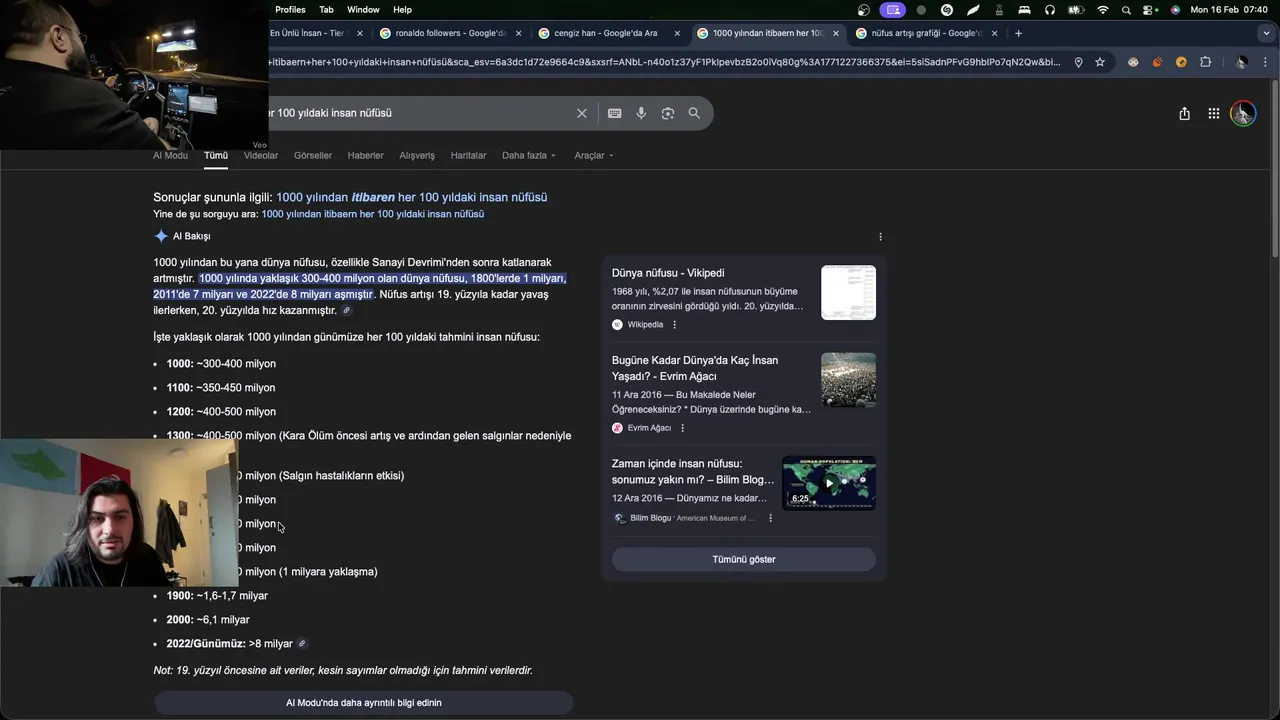
Task: Bookmark this page with the star icon
Action: [x=1100, y=62]
